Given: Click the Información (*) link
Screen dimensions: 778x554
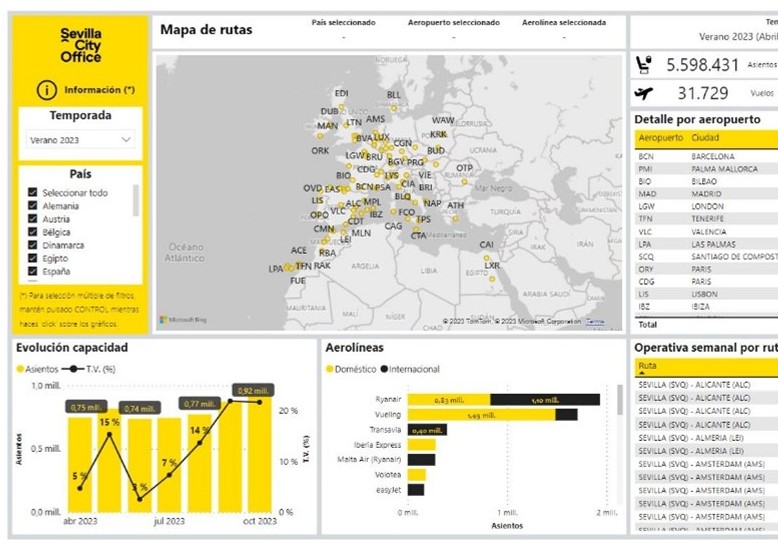Looking at the screenshot, I should pos(99,90).
